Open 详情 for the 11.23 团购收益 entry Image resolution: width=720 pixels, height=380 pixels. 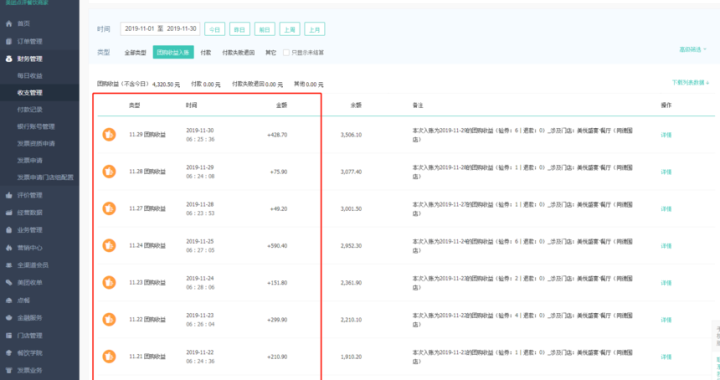[x=666, y=283]
